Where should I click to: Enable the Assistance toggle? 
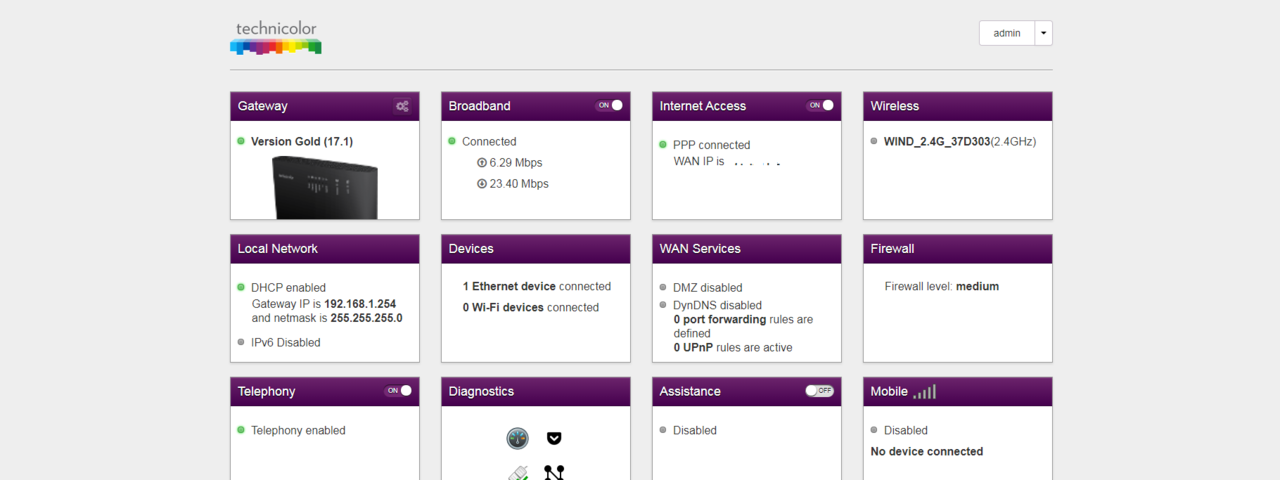click(x=819, y=391)
